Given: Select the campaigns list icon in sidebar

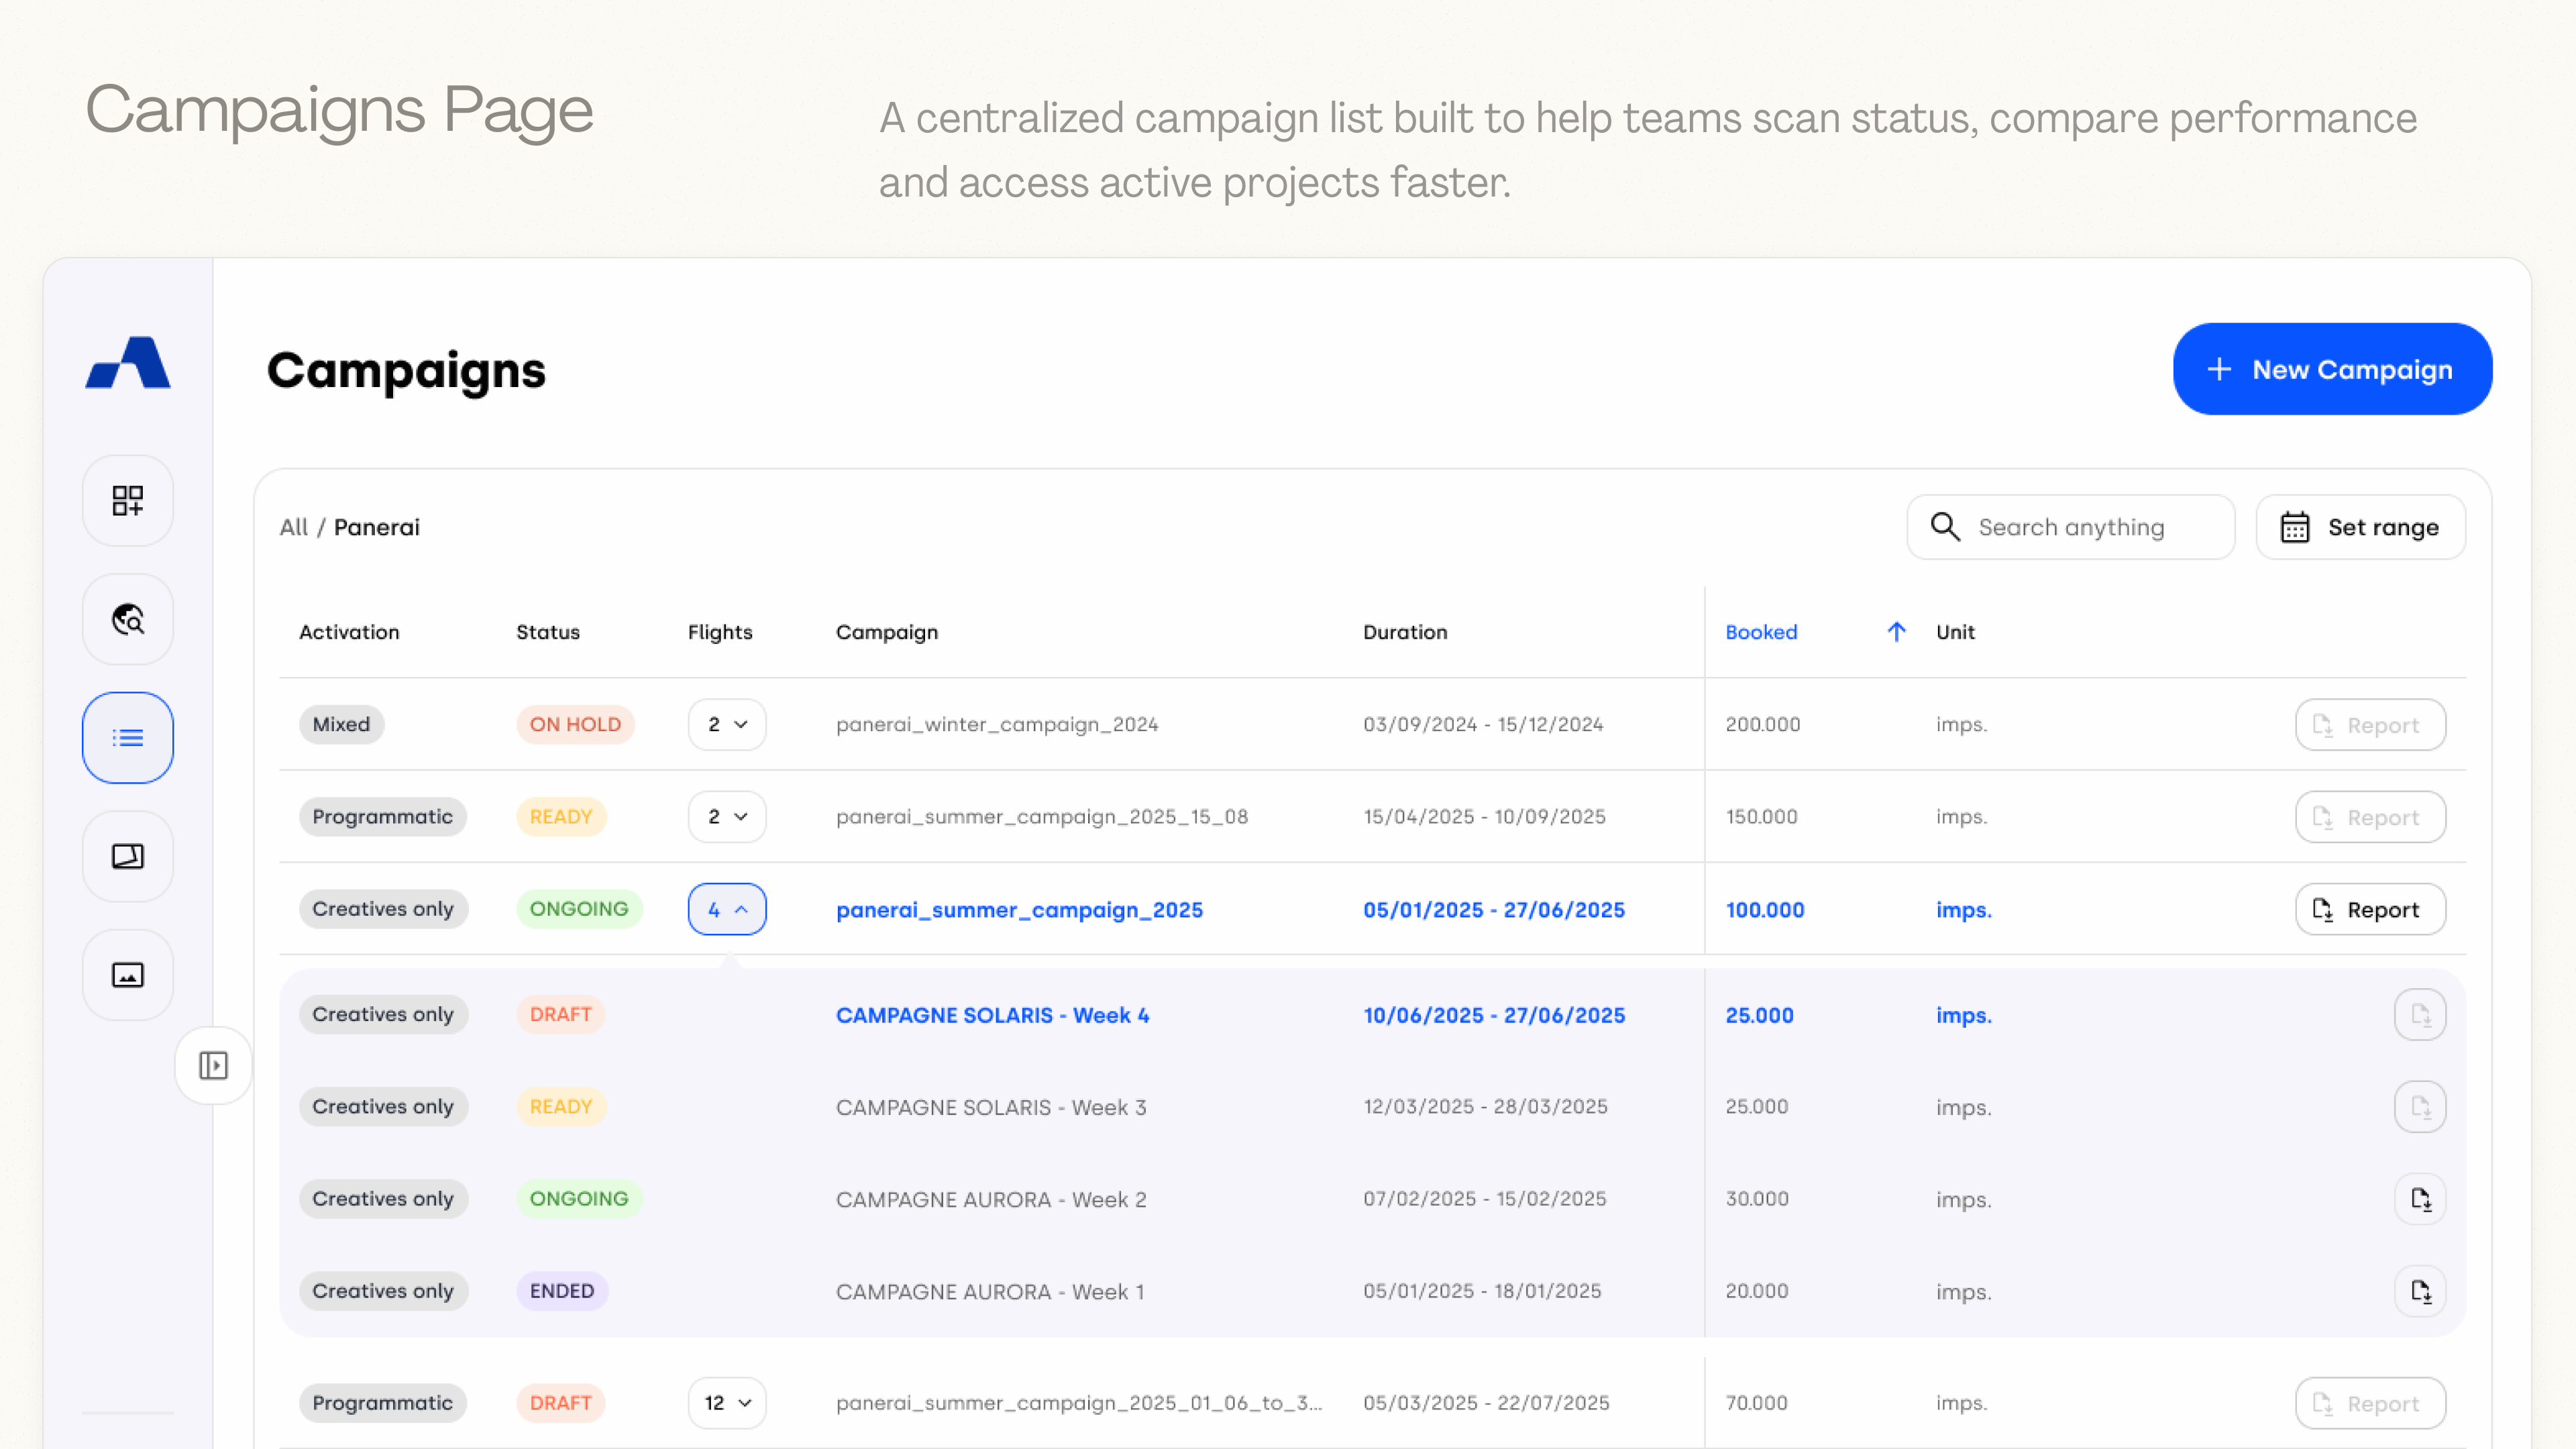Looking at the screenshot, I should pyautogui.click(x=128, y=738).
